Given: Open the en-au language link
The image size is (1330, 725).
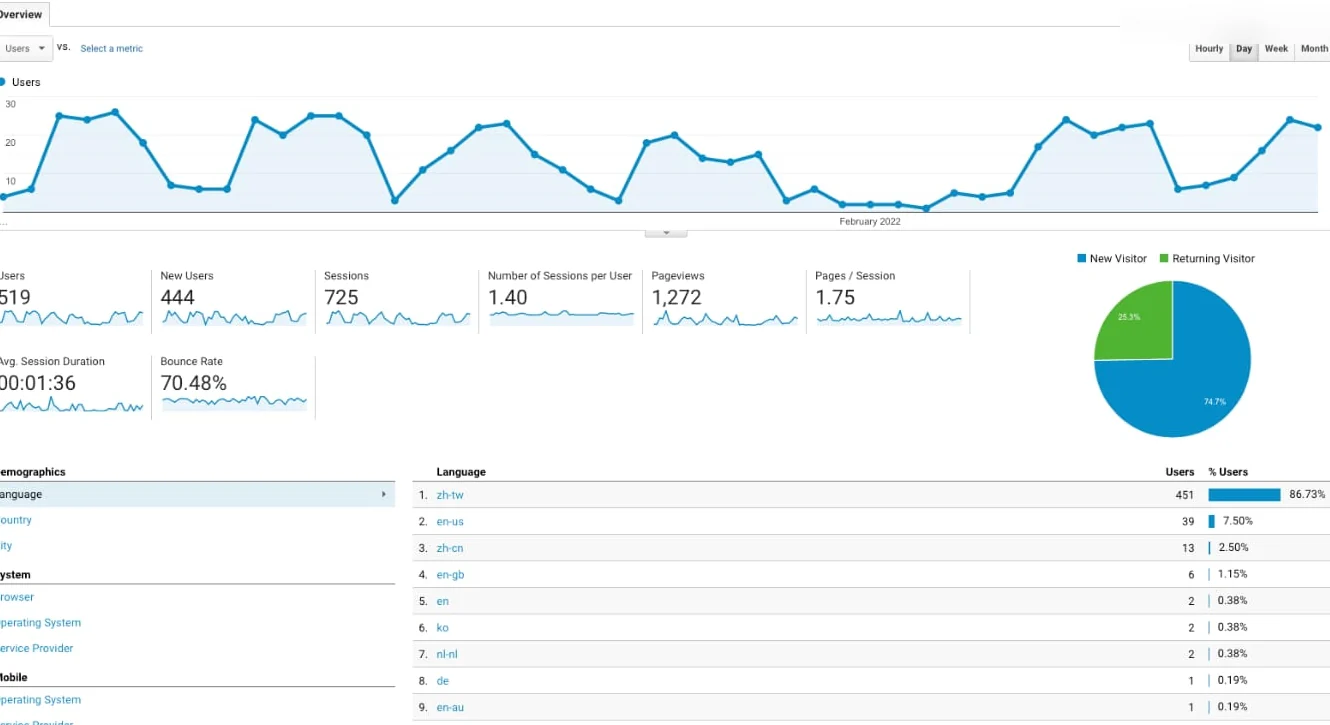Looking at the screenshot, I should pos(450,707).
